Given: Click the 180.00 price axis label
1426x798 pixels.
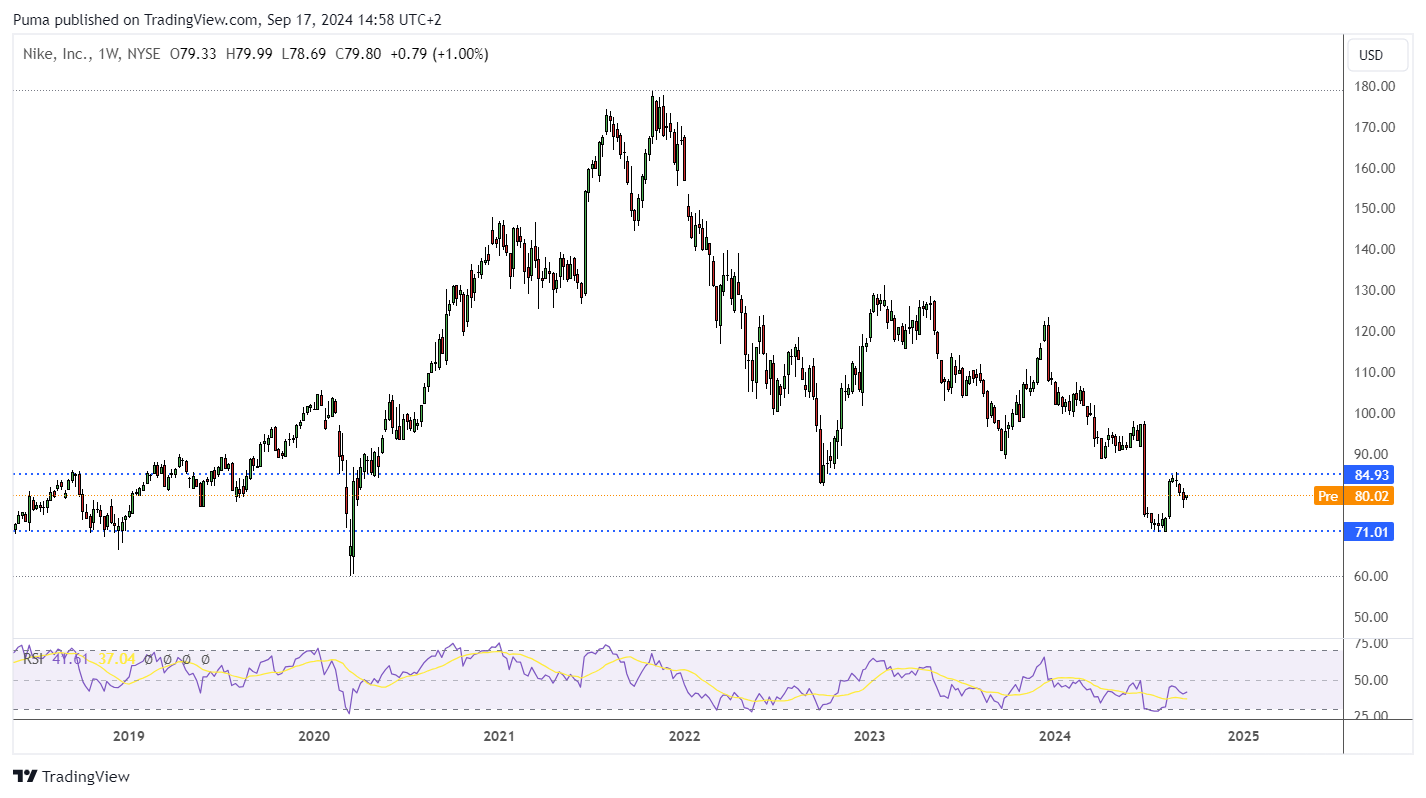Looking at the screenshot, I should (x=1374, y=87).
